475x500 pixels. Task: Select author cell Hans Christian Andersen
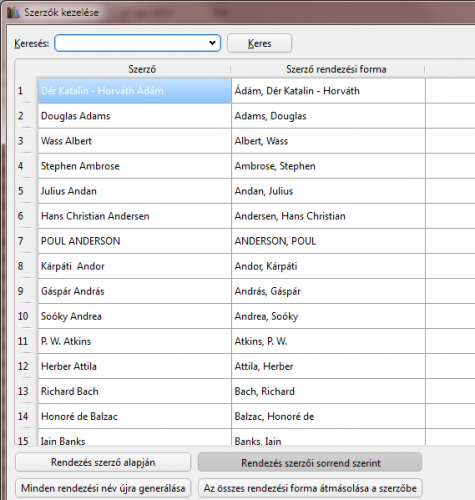135,216
